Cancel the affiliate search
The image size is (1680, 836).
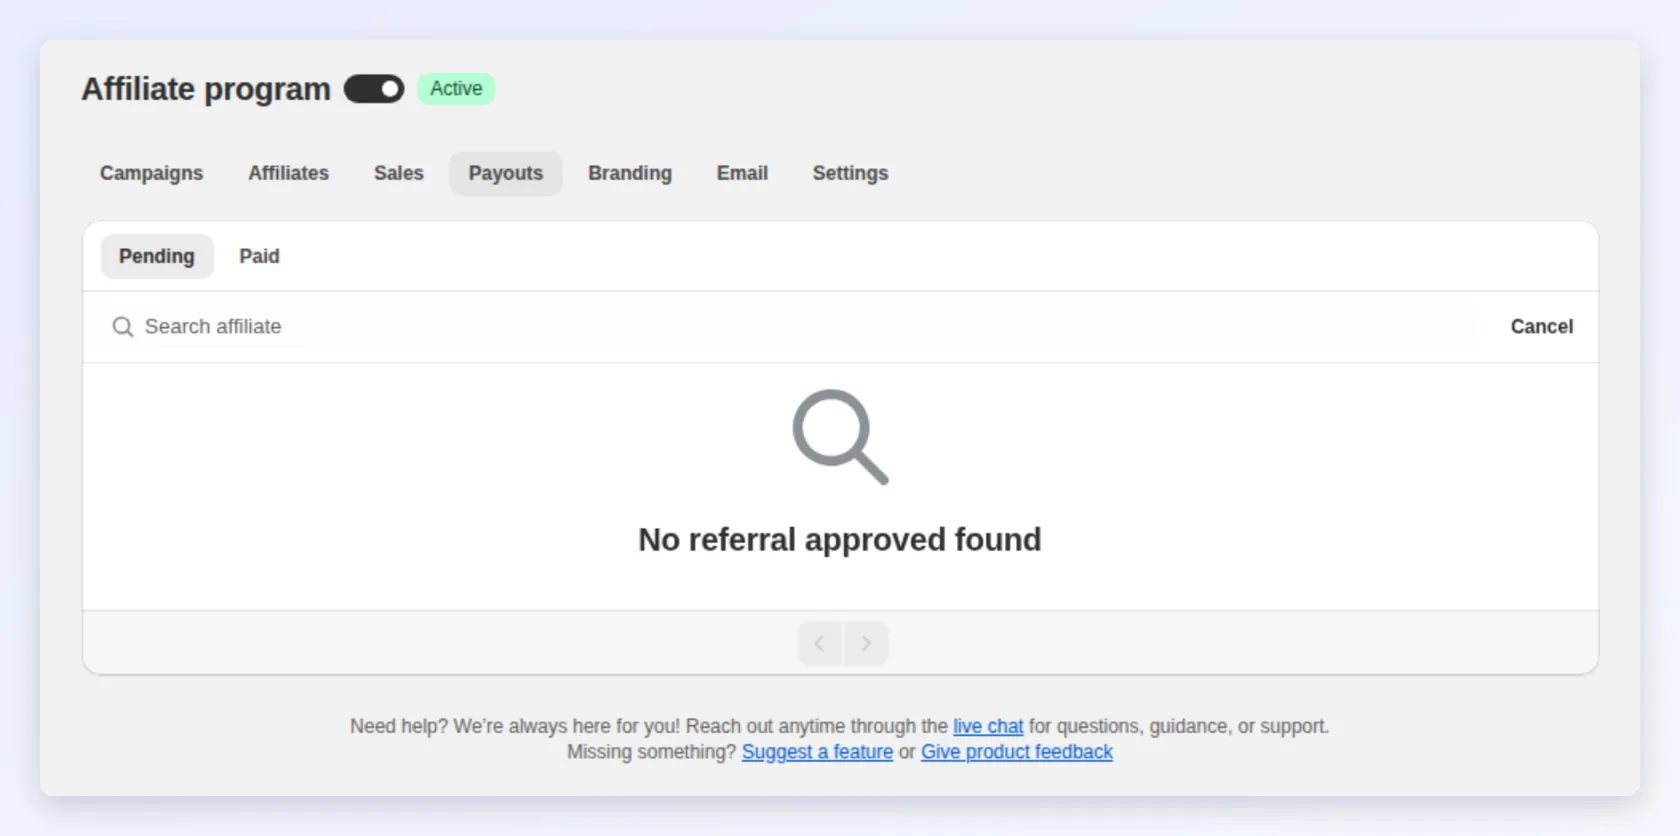click(1541, 327)
